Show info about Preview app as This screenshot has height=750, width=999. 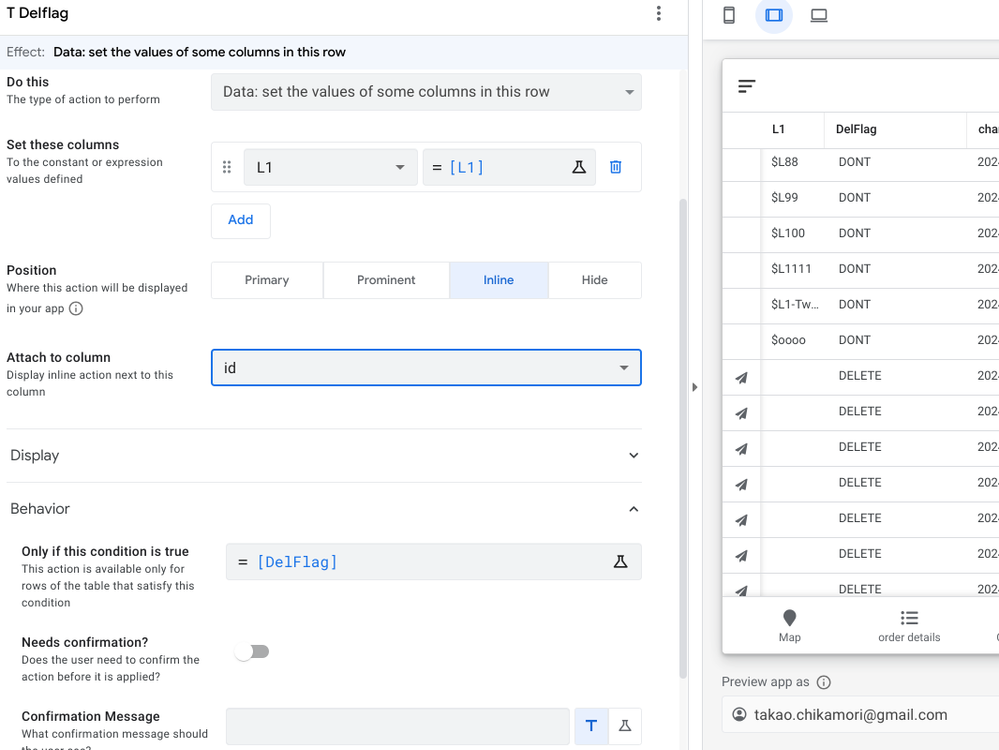[x=823, y=682]
